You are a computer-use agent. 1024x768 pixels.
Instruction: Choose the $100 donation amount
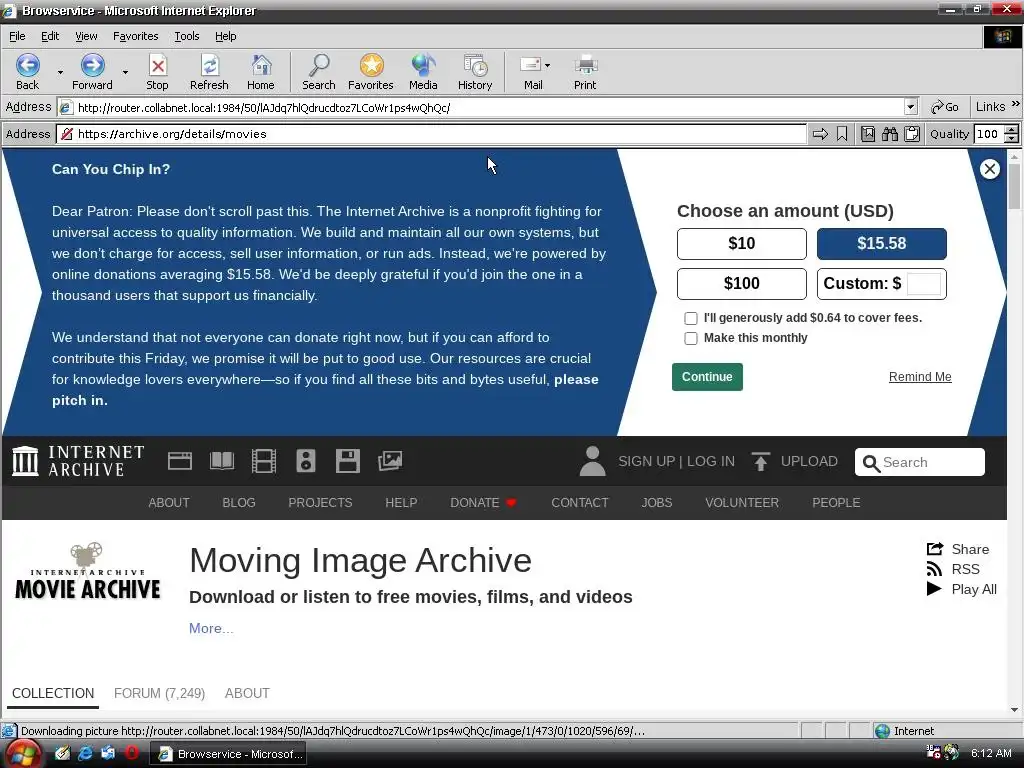pos(741,283)
